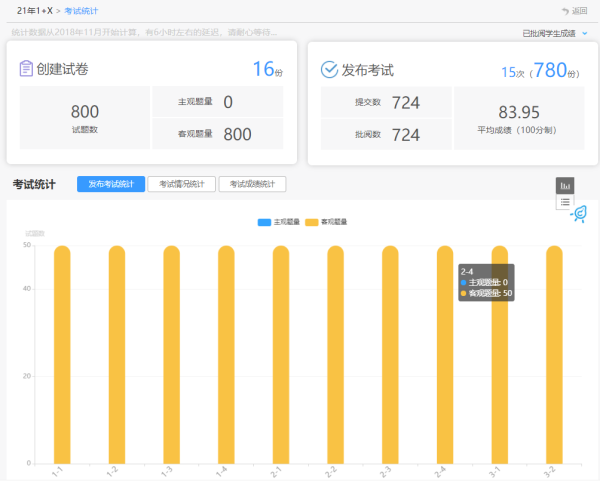Click the 创建试卷 clipboard icon
Screen dimensions: 600x484
(26, 69)
